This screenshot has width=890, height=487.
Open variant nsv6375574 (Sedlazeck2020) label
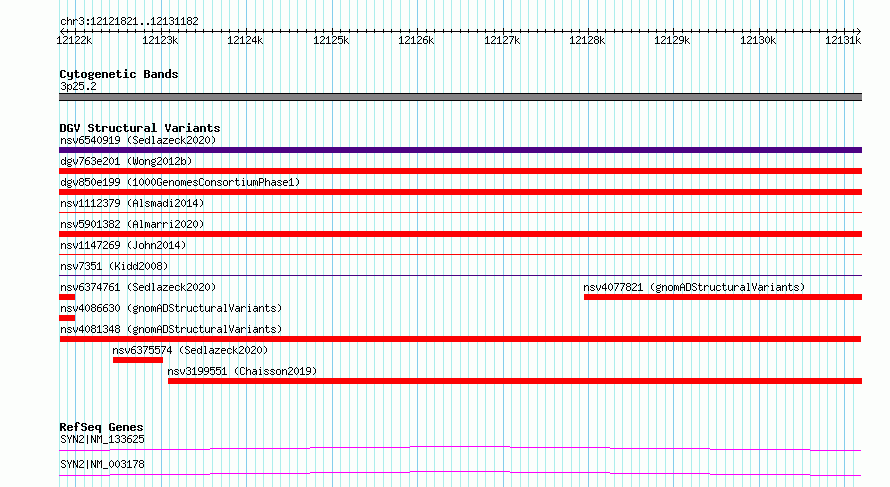190,350
